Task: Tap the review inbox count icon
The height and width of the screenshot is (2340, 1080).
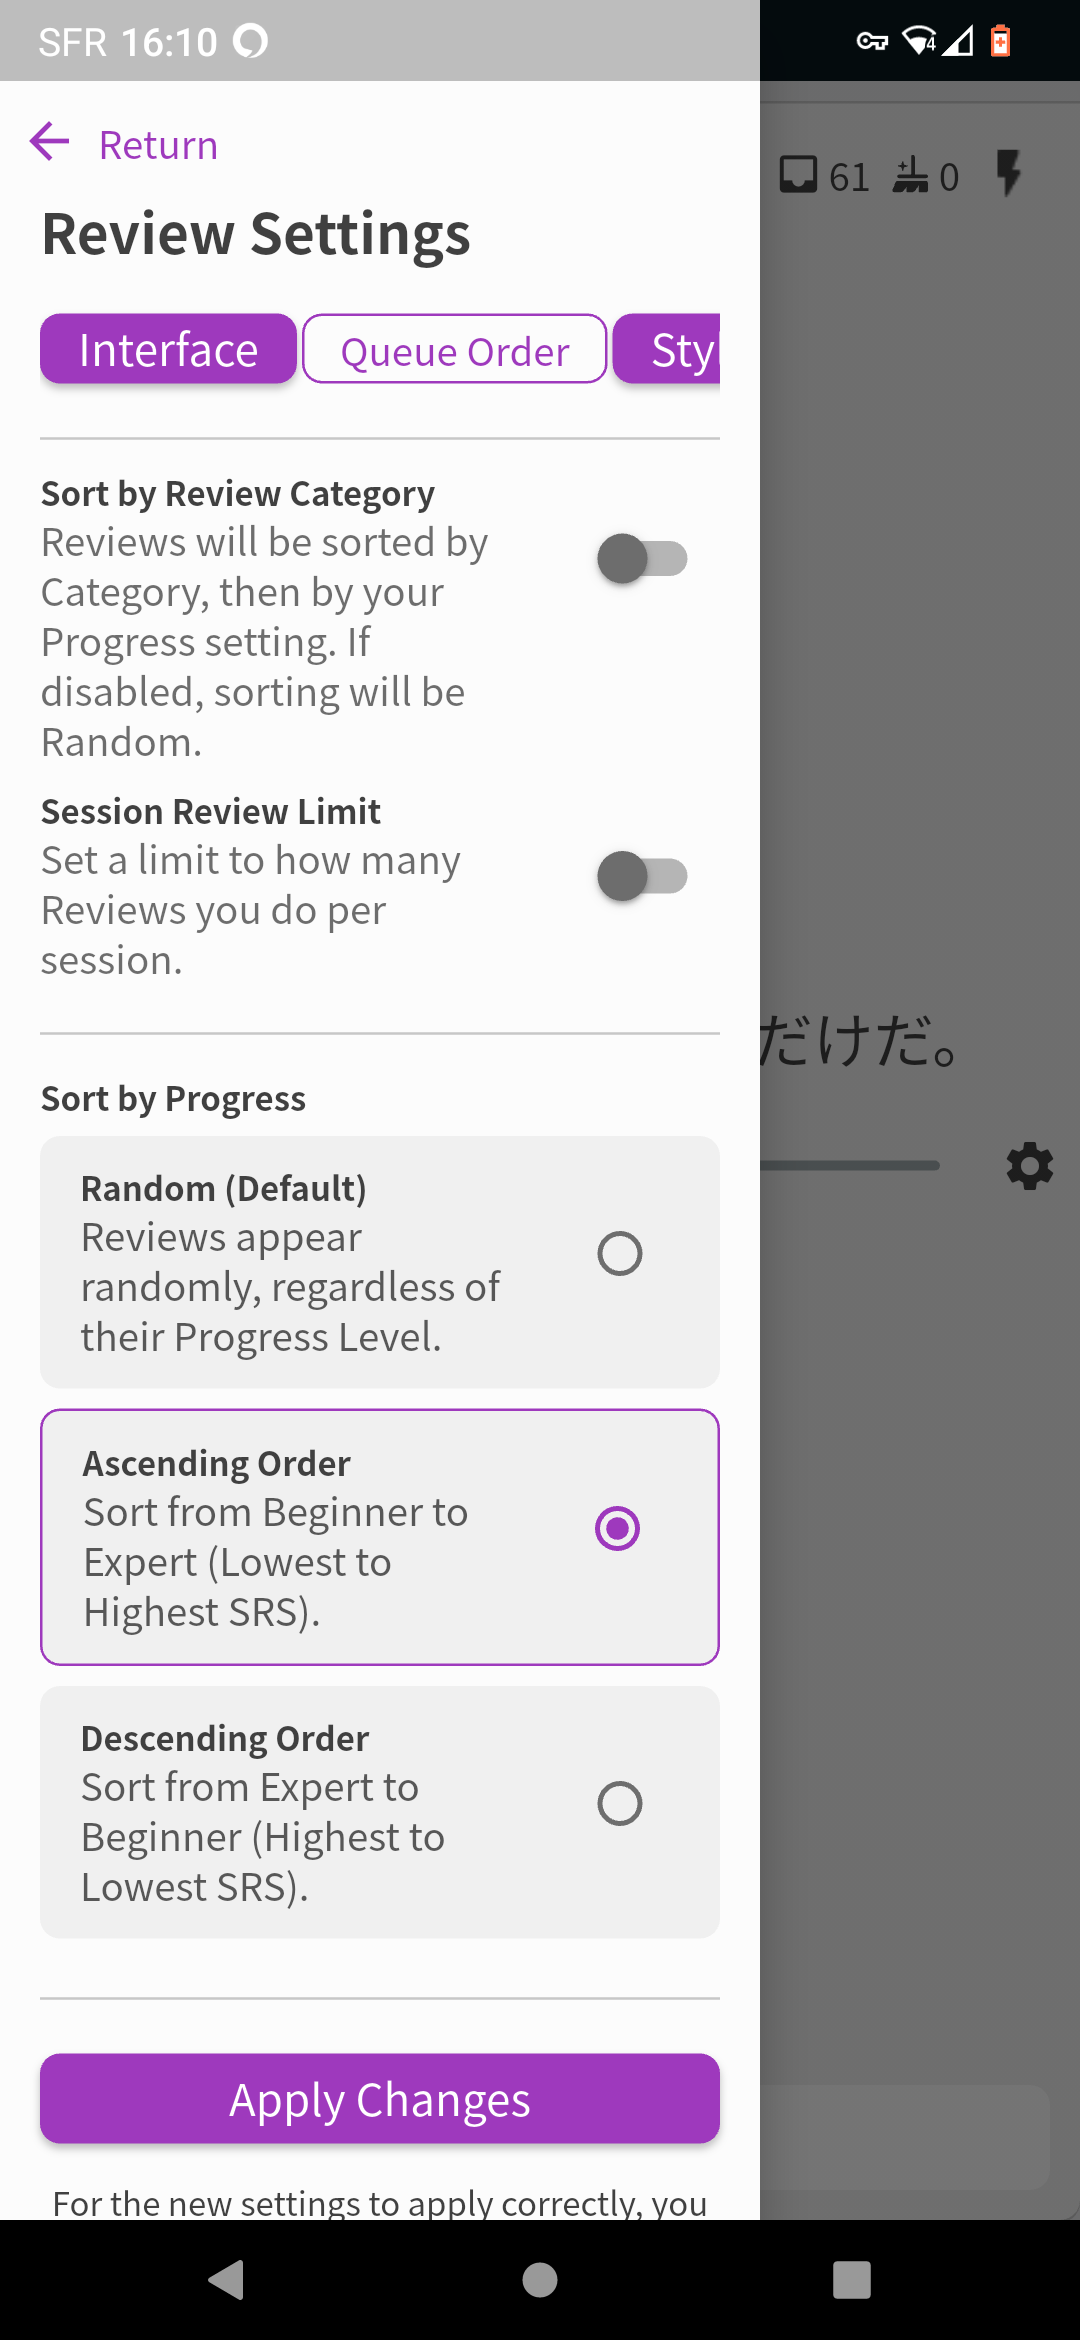Action: click(x=799, y=175)
